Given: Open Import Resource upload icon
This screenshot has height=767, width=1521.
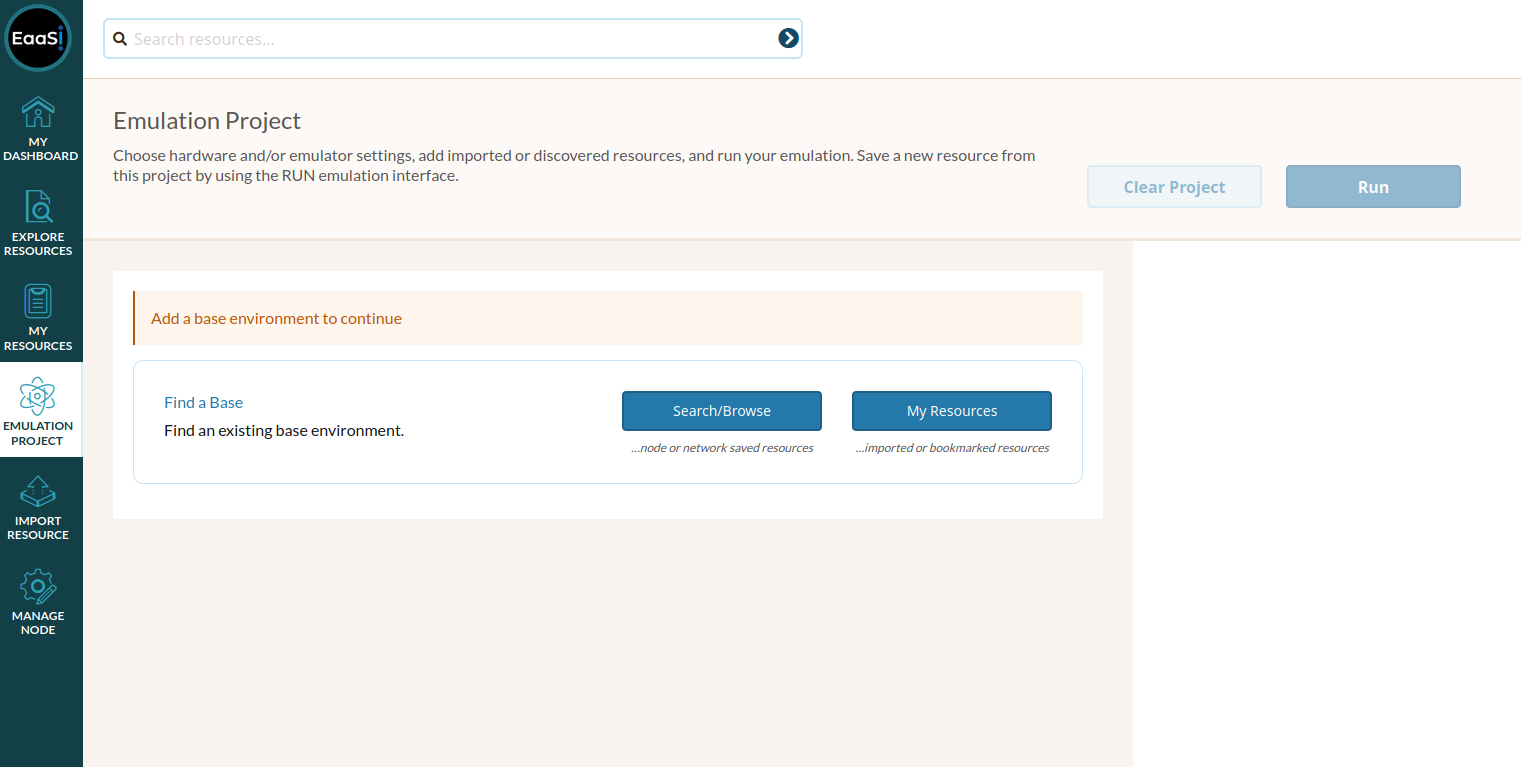Looking at the screenshot, I should tap(38, 491).
